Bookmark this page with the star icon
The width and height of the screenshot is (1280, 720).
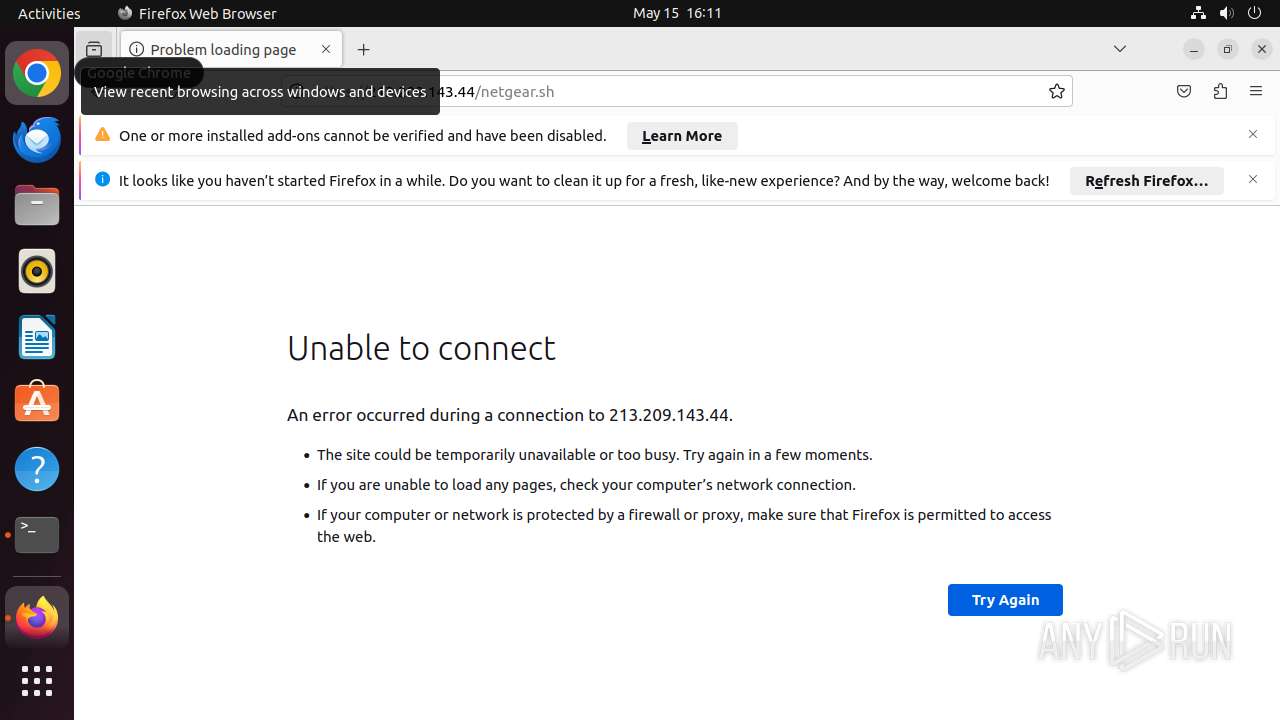coord(1057,92)
